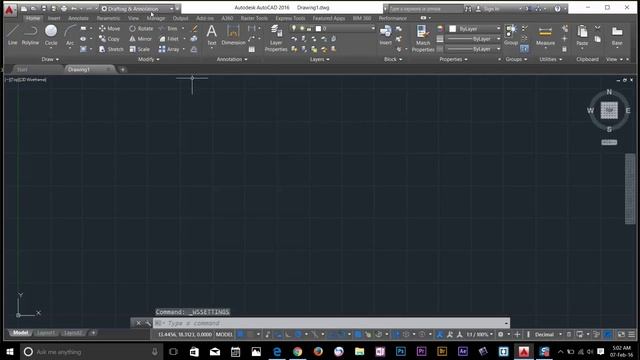Open the AutoCAD application menu button
Screen dimensions: 640x360
coord(9,9)
